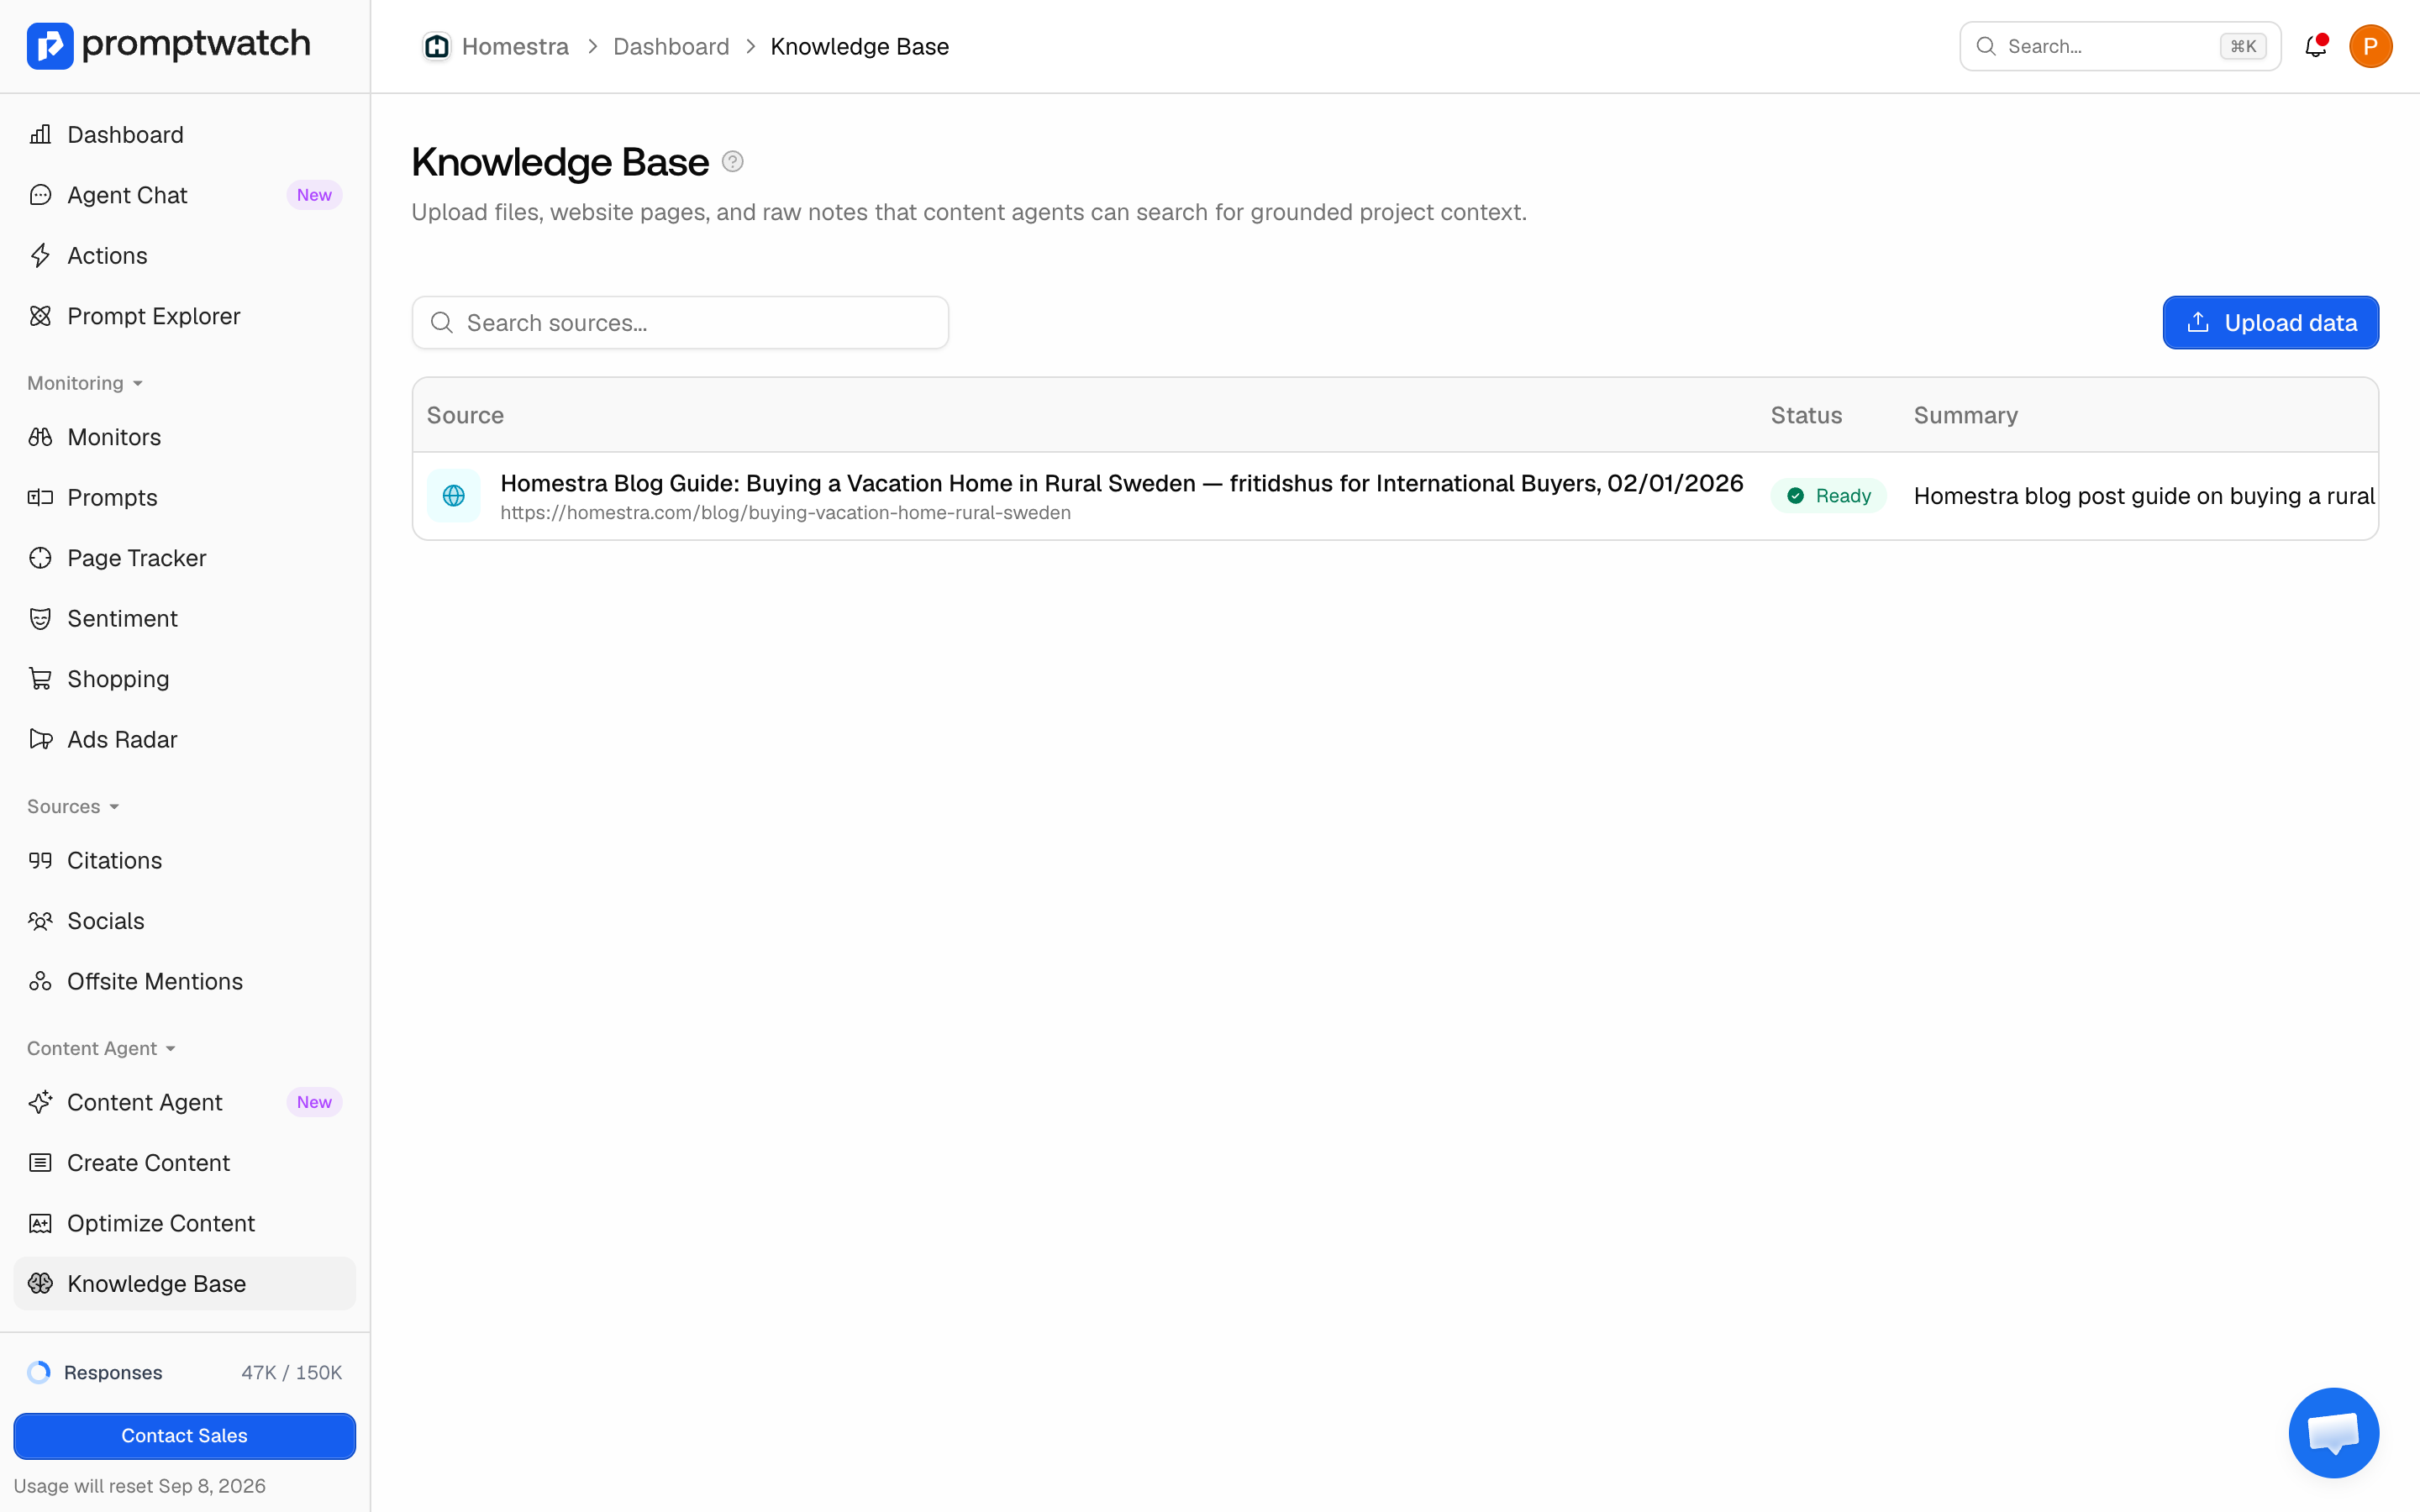Open the notifications bell
The width and height of the screenshot is (2420, 1512).
[2316, 46]
